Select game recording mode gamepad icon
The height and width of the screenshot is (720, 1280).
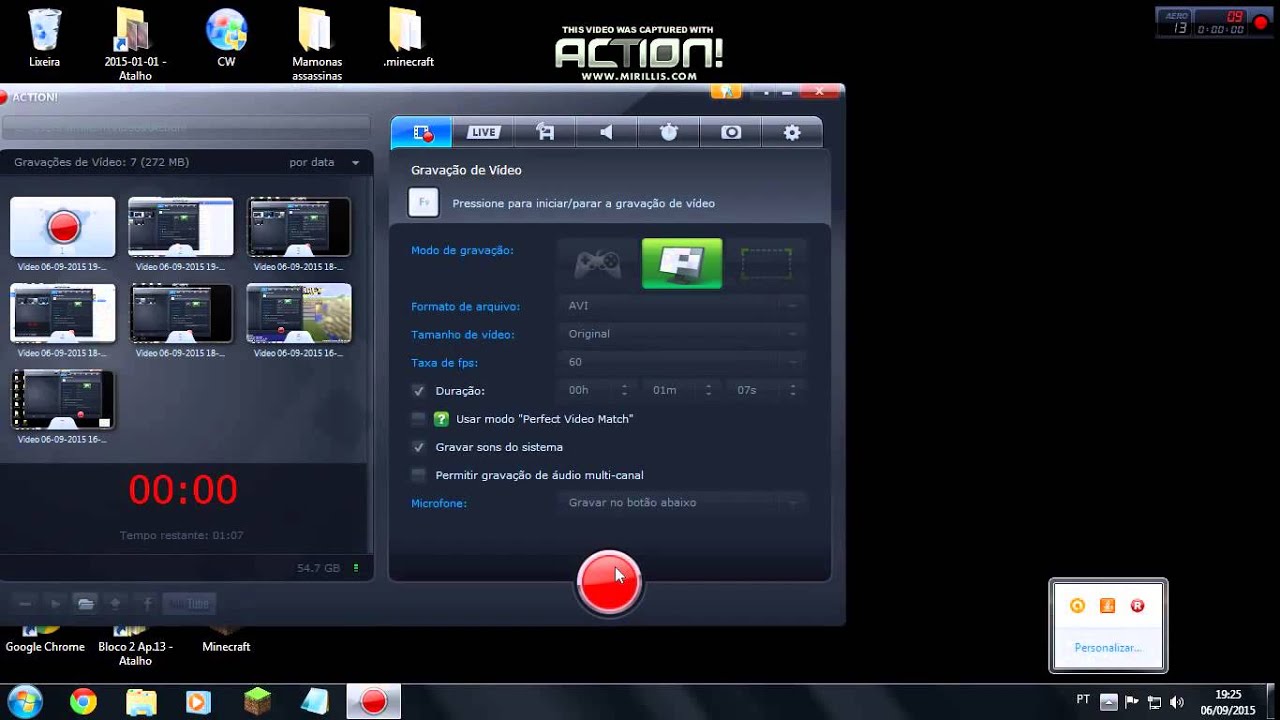coord(597,263)
